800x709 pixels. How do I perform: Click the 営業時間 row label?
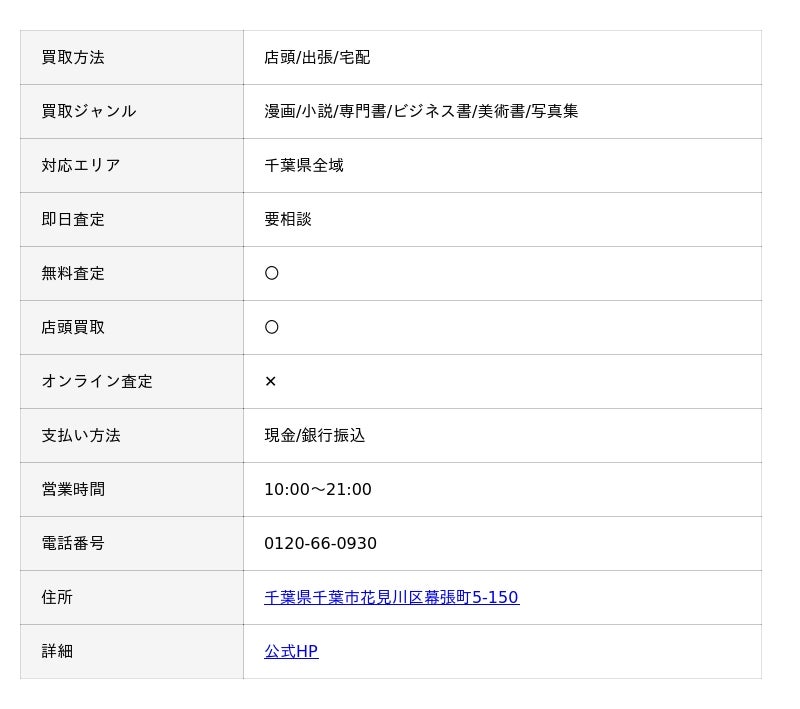point(73,489)
